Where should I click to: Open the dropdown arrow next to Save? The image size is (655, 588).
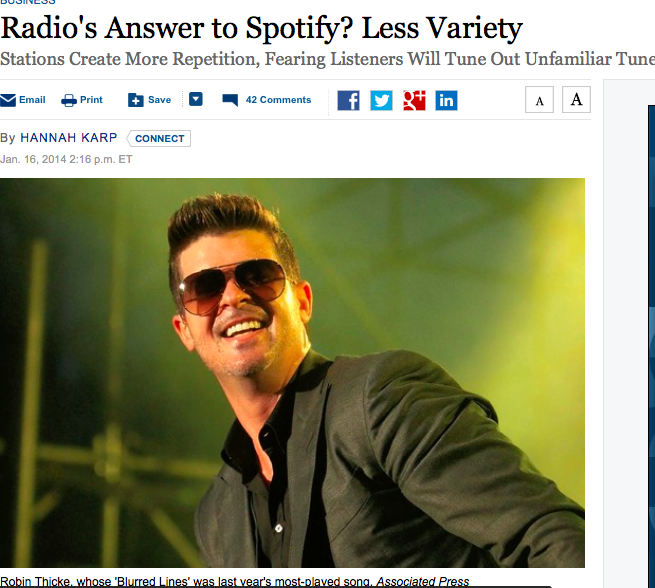pyautogui.click(x=196, y=99)
